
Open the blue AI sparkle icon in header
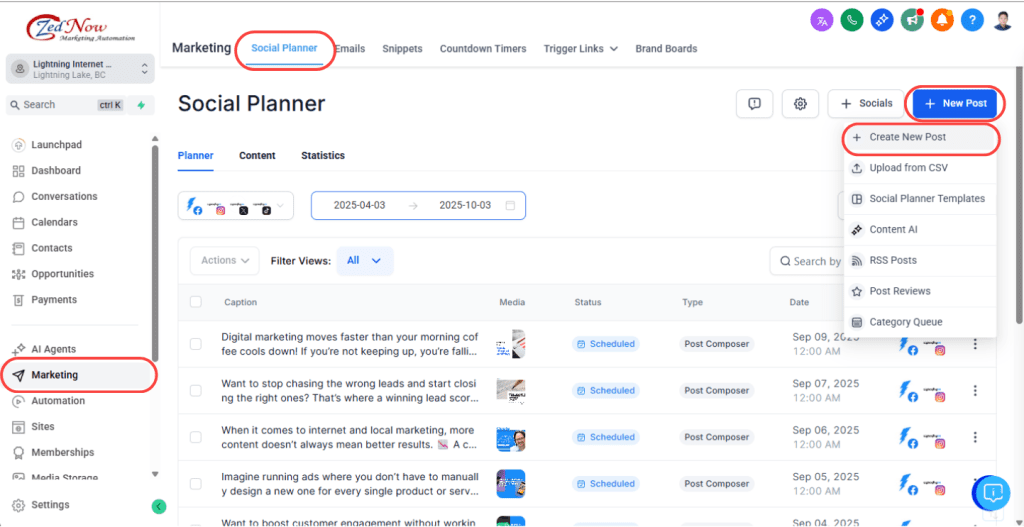[x=882, y=20]
